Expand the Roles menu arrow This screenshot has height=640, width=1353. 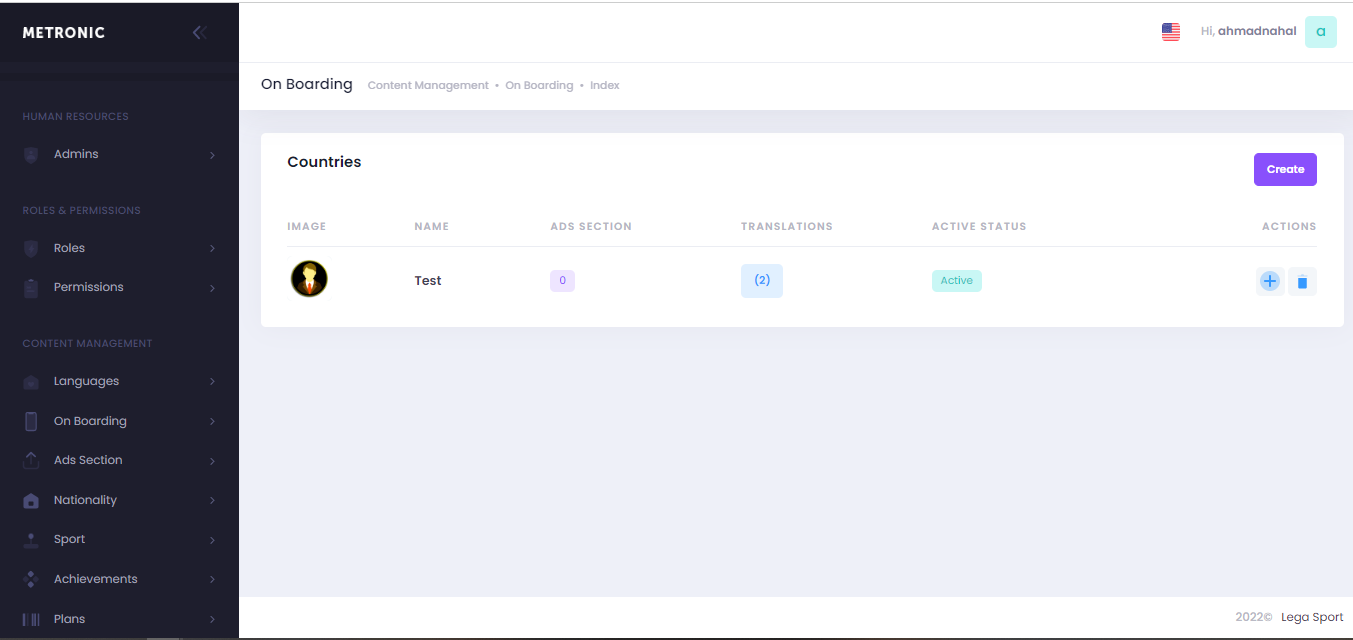tap(212, 249)
